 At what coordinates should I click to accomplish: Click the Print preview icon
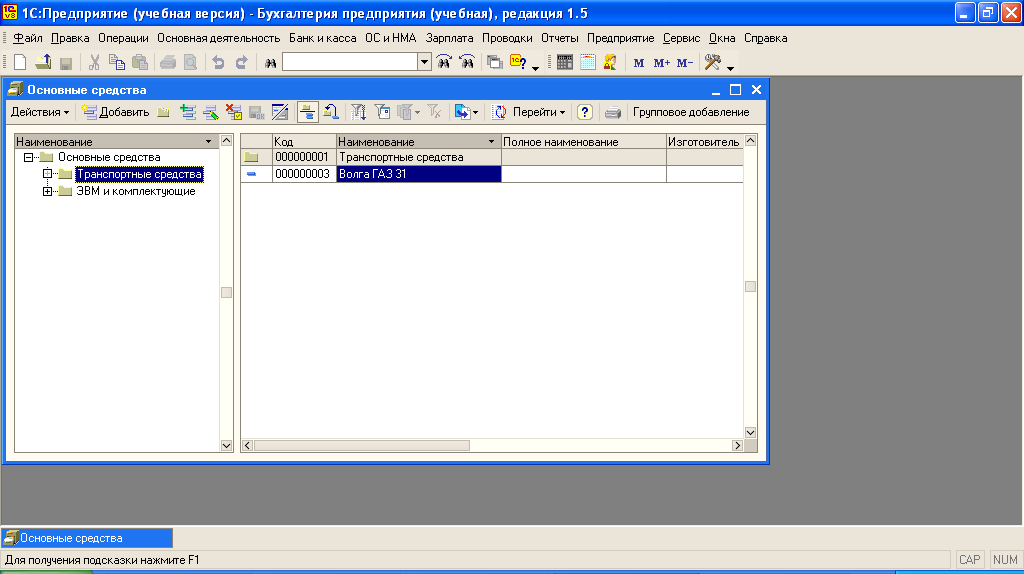point(190,62)
